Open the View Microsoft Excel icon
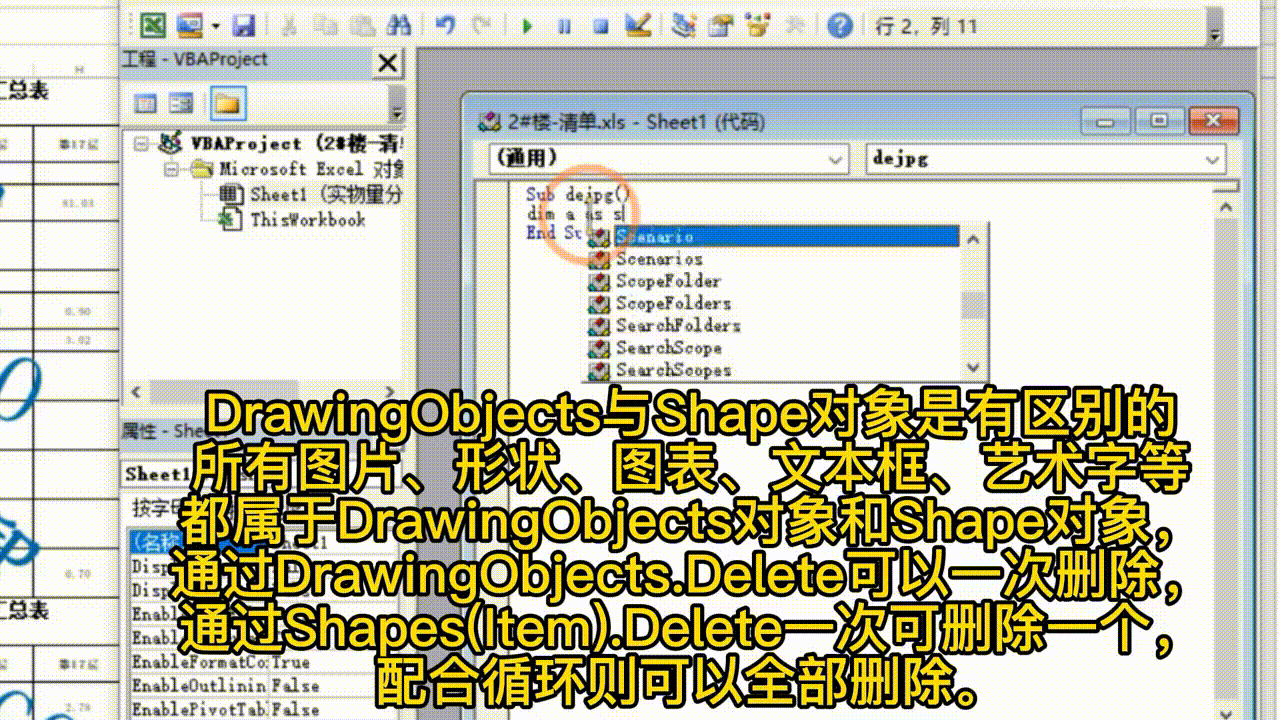The image size is (1280, 720). point(153,25)
